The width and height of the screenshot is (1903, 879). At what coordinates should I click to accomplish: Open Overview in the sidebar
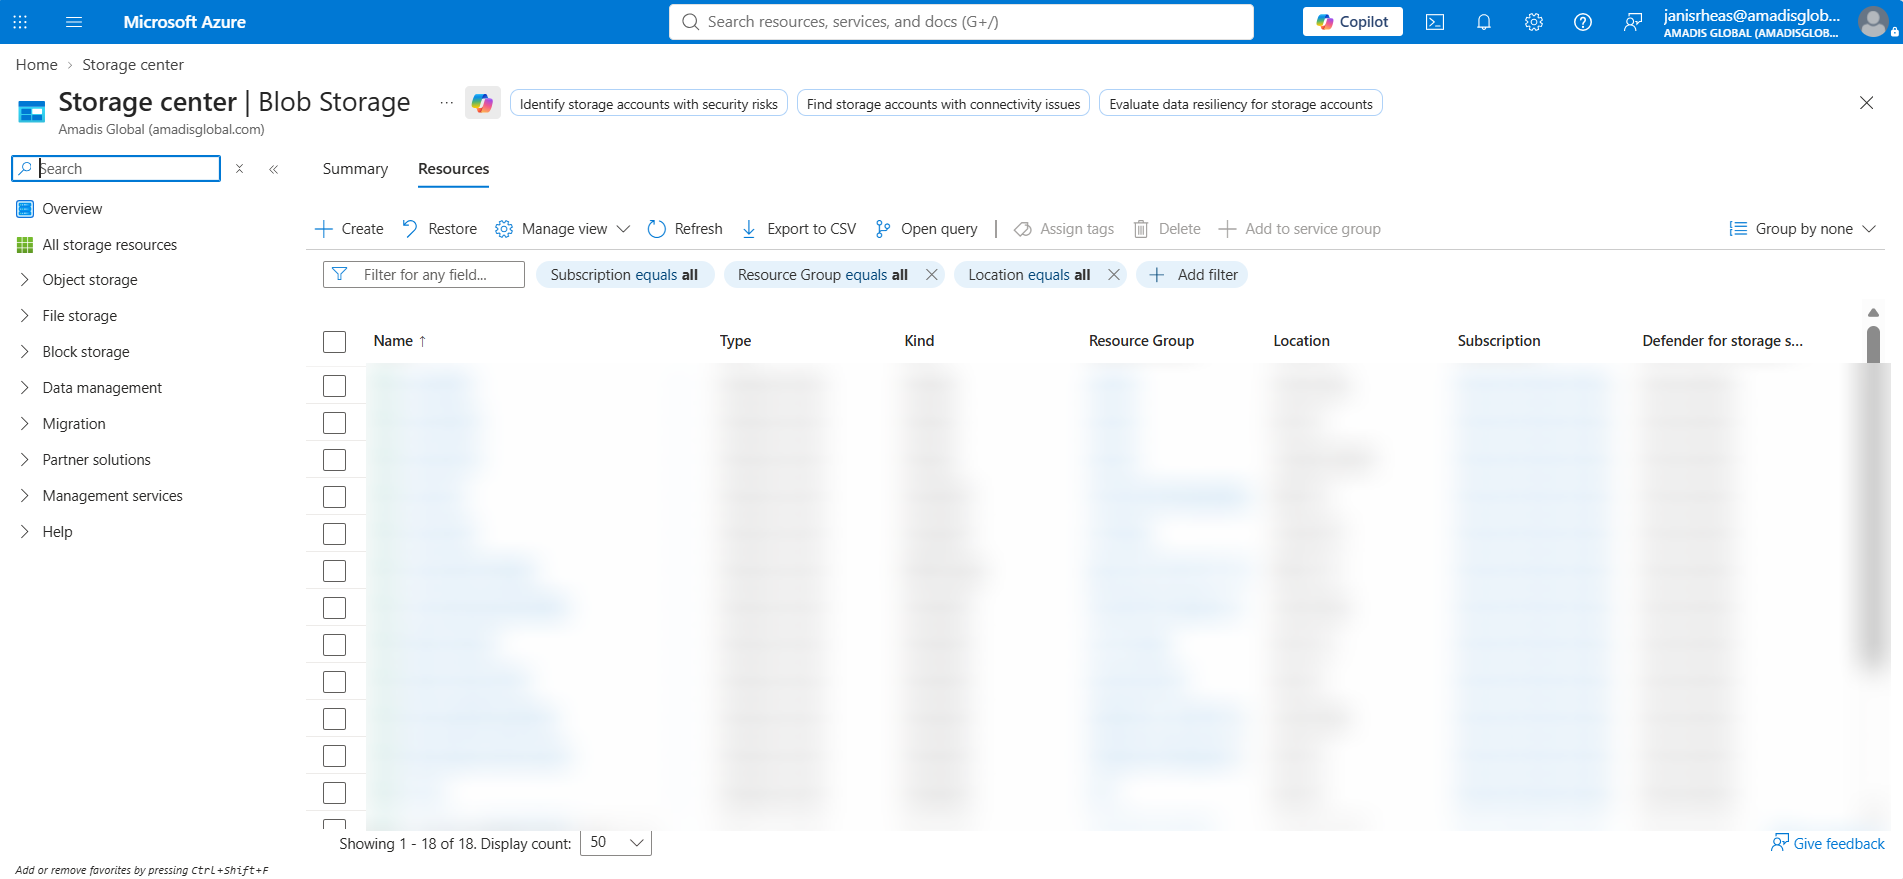72,209
